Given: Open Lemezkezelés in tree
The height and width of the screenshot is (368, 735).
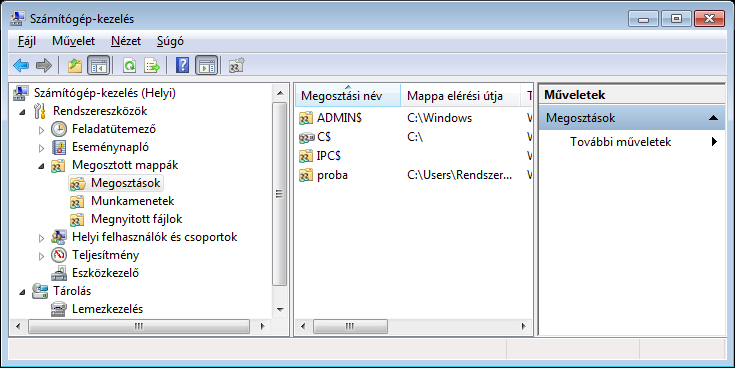Looking at the screenshot, I should (107, 309).
